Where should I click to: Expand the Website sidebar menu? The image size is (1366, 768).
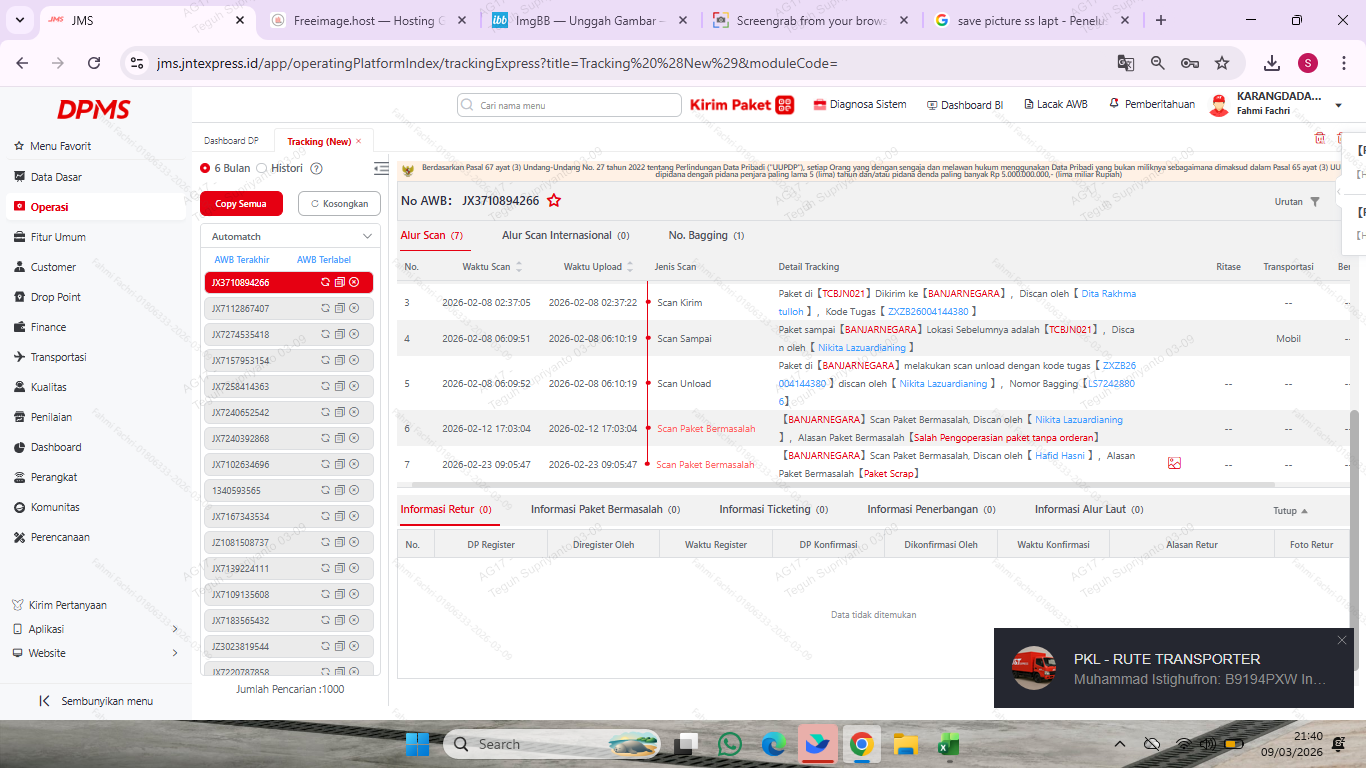click(x=175, y=653)
